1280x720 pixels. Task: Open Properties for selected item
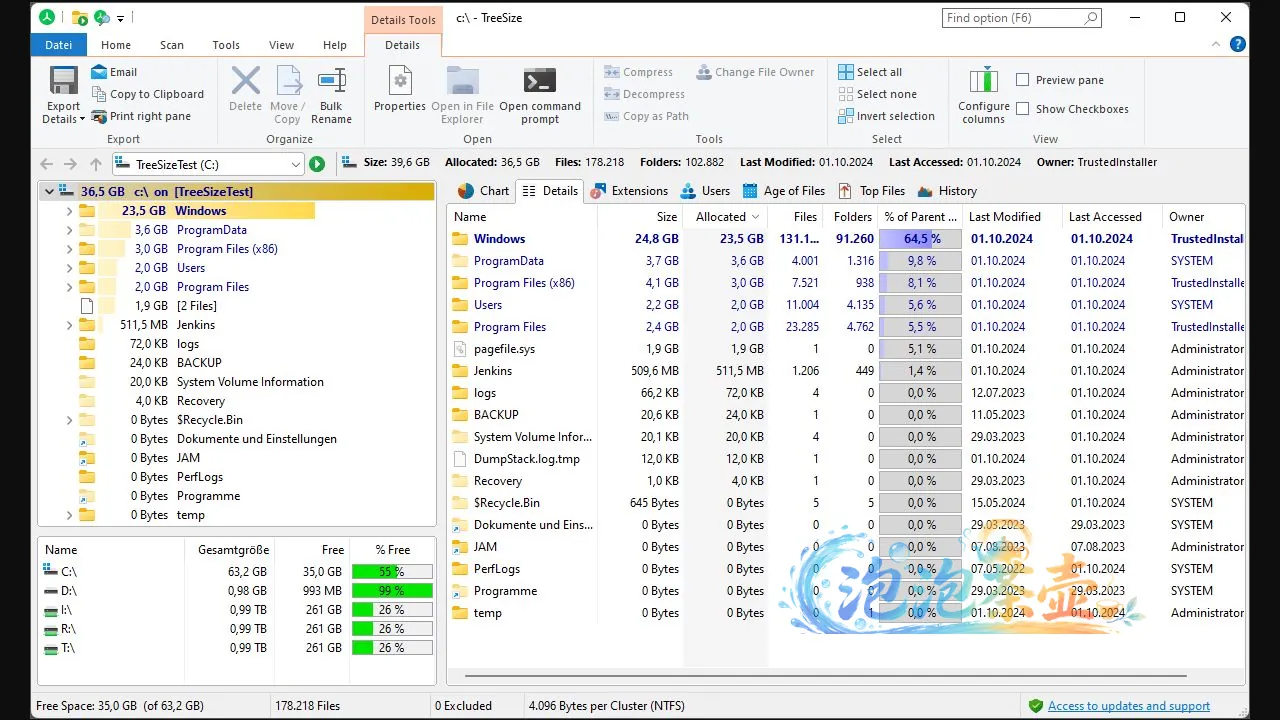(400, 88)
